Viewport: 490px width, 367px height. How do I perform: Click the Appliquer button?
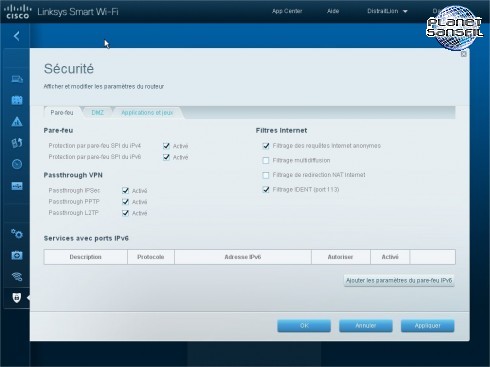coord(427,326)
